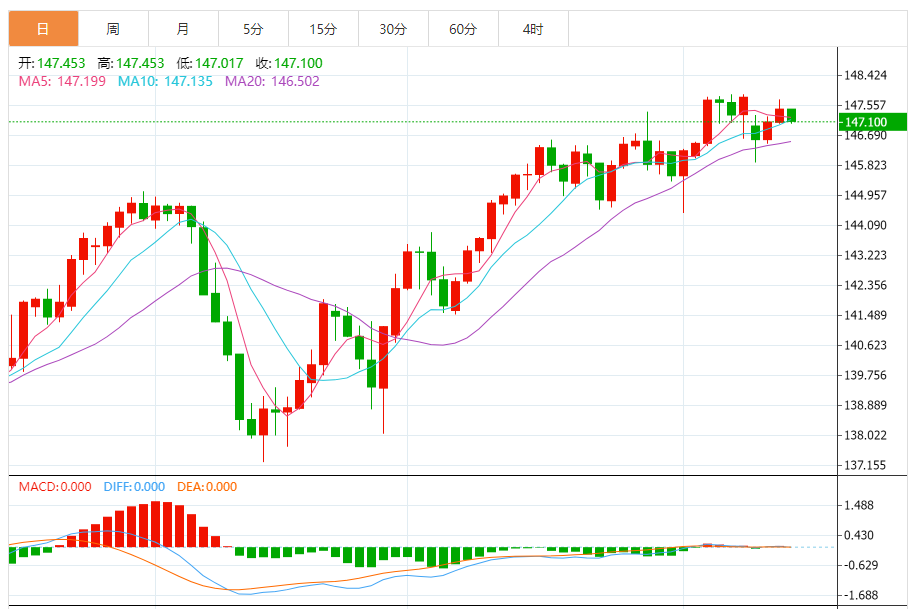Click the 144.957 price axis label
The width and height of the screenshot is (921, 609).
(x=865, y=195)
